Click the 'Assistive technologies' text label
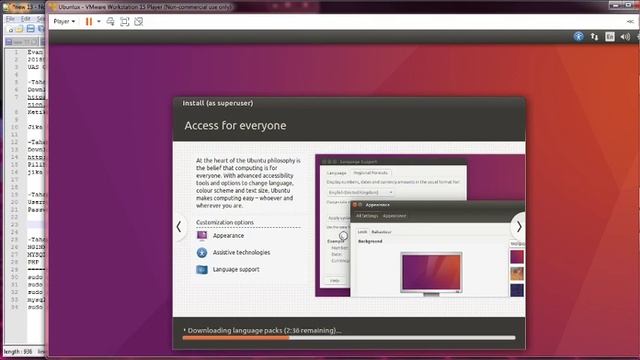Screen dimensions: 640x360 [241, 253]
